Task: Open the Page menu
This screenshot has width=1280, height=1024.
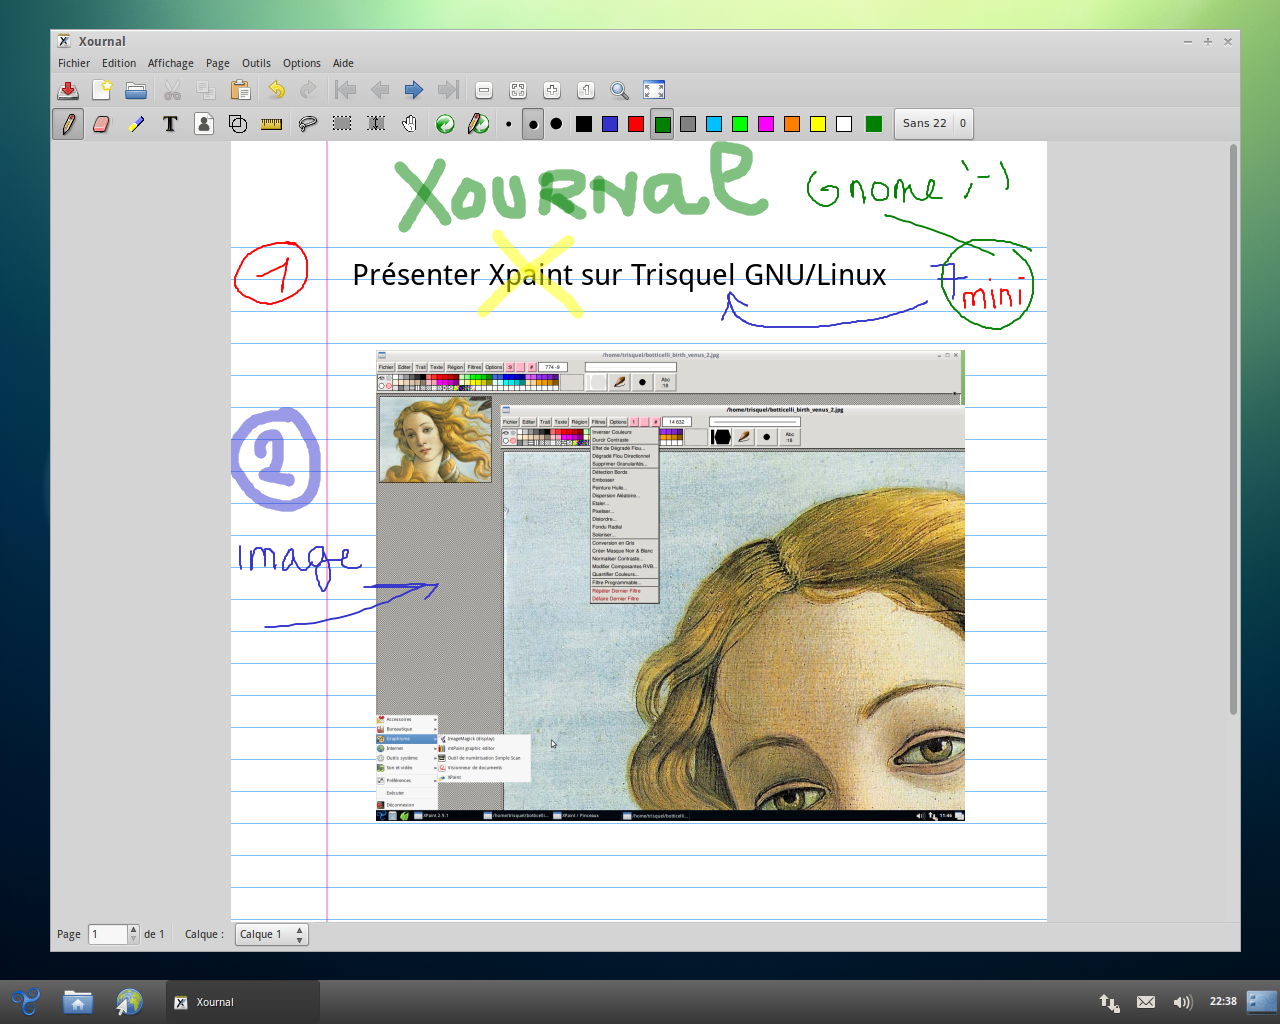Action: pos(218,63)
